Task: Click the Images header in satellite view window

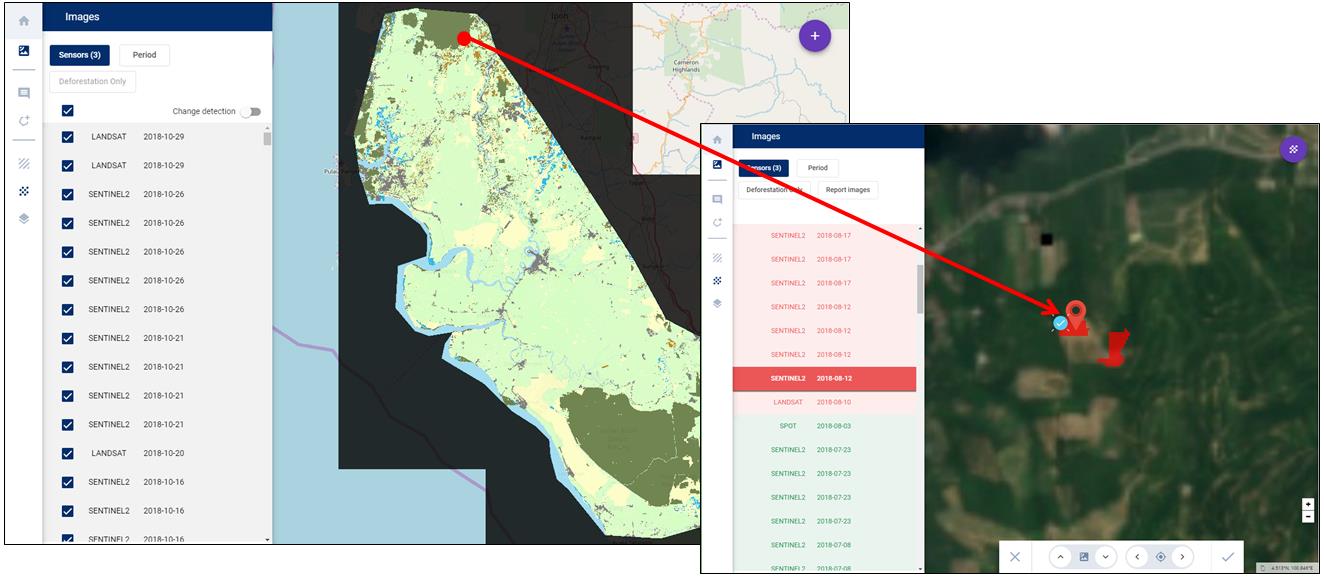Action: click(x=766, y=136)
